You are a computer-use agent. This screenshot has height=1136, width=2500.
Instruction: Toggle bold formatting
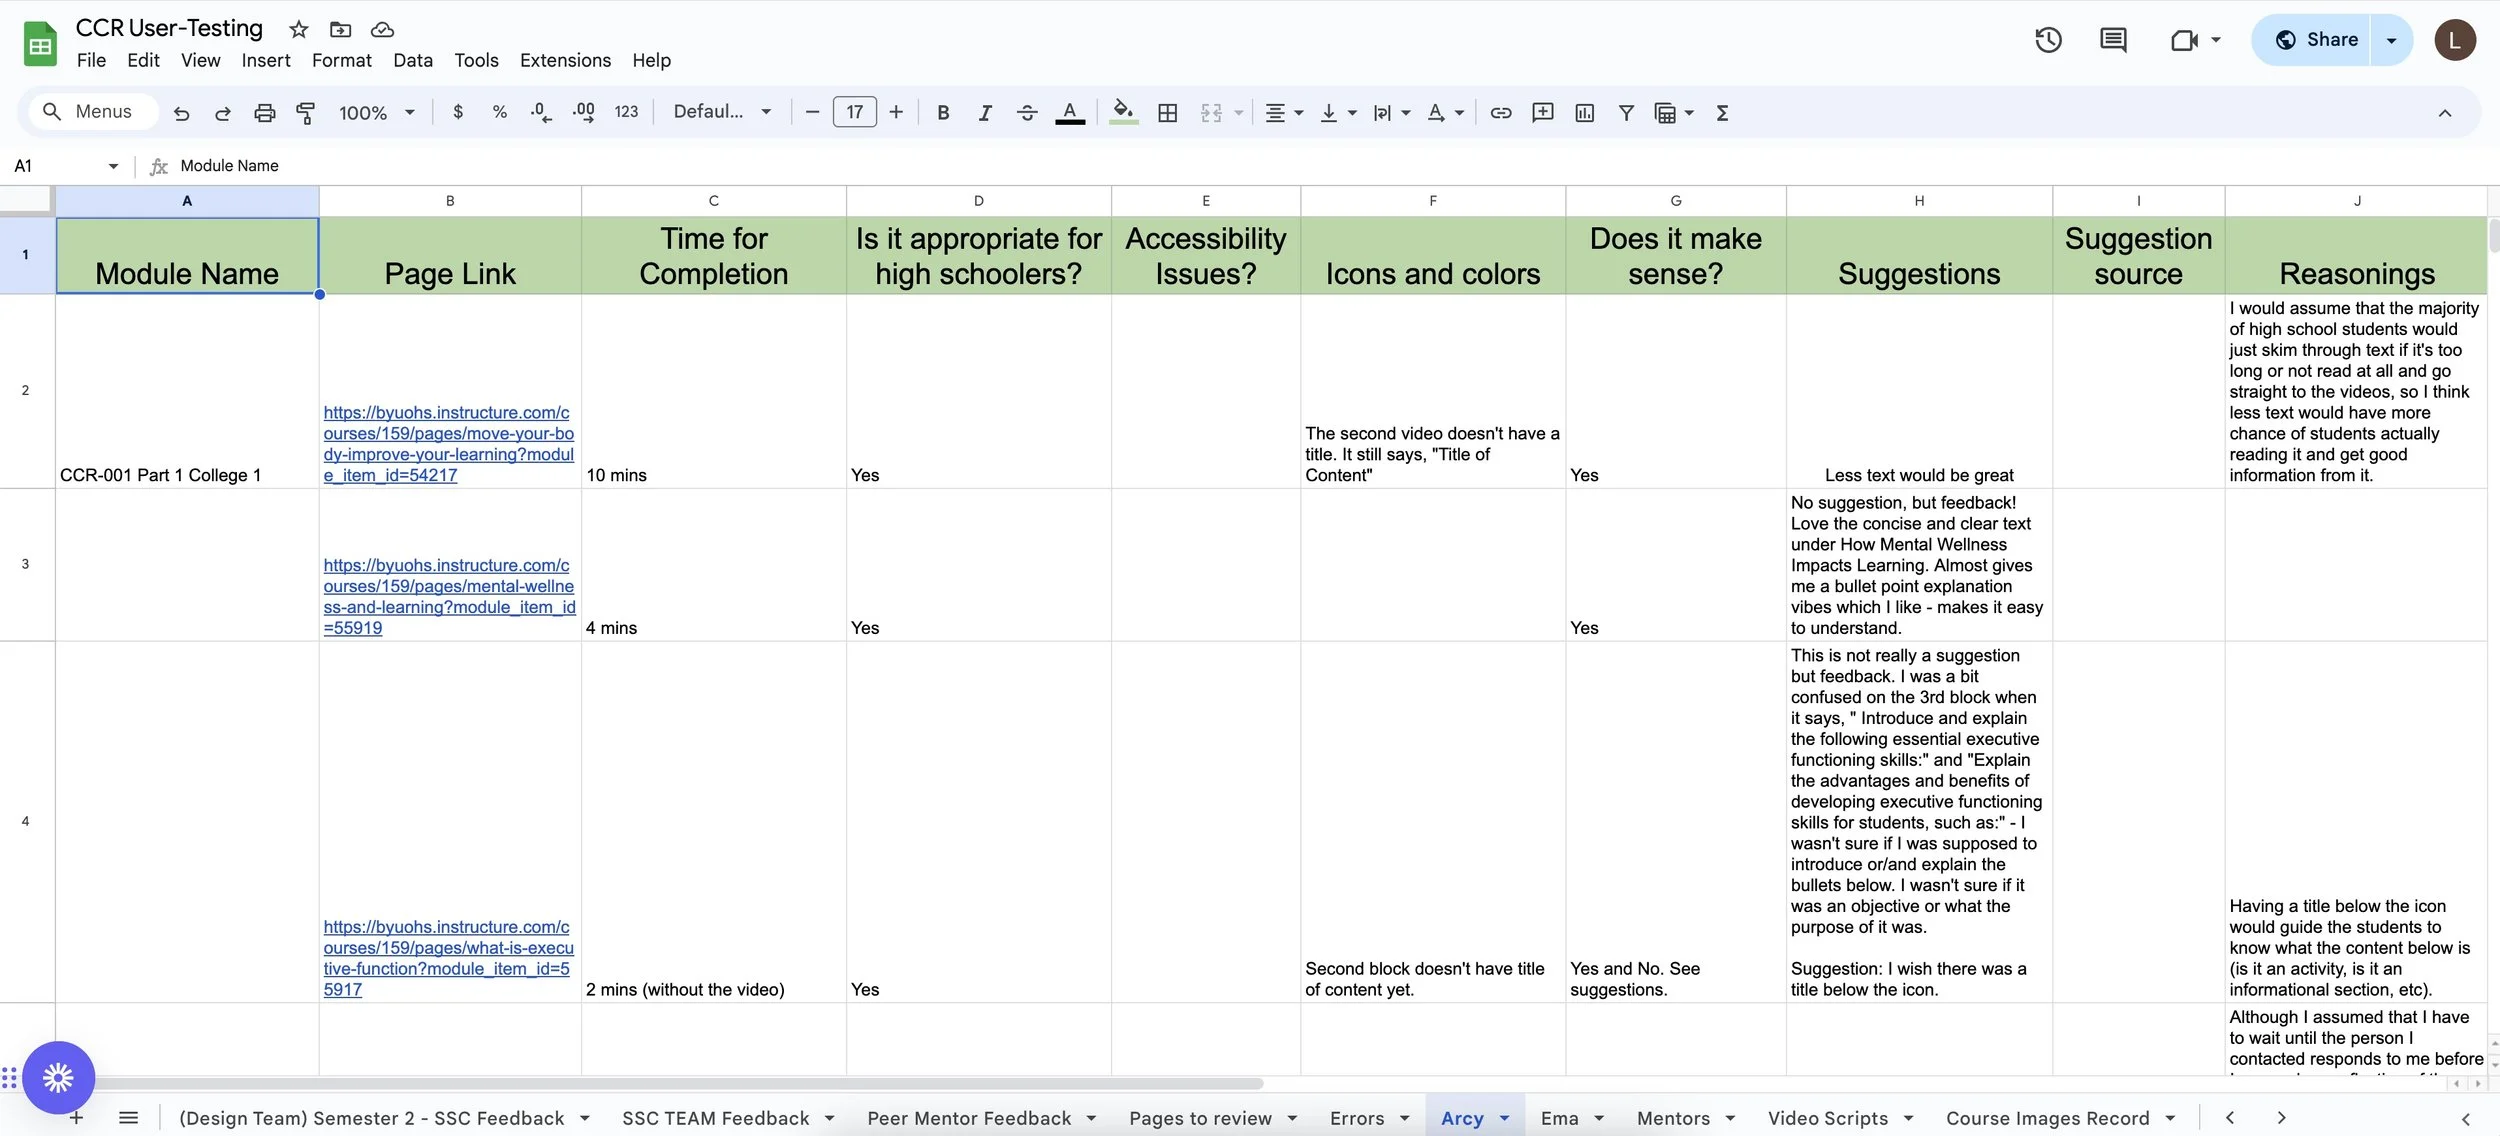(943, 112)
